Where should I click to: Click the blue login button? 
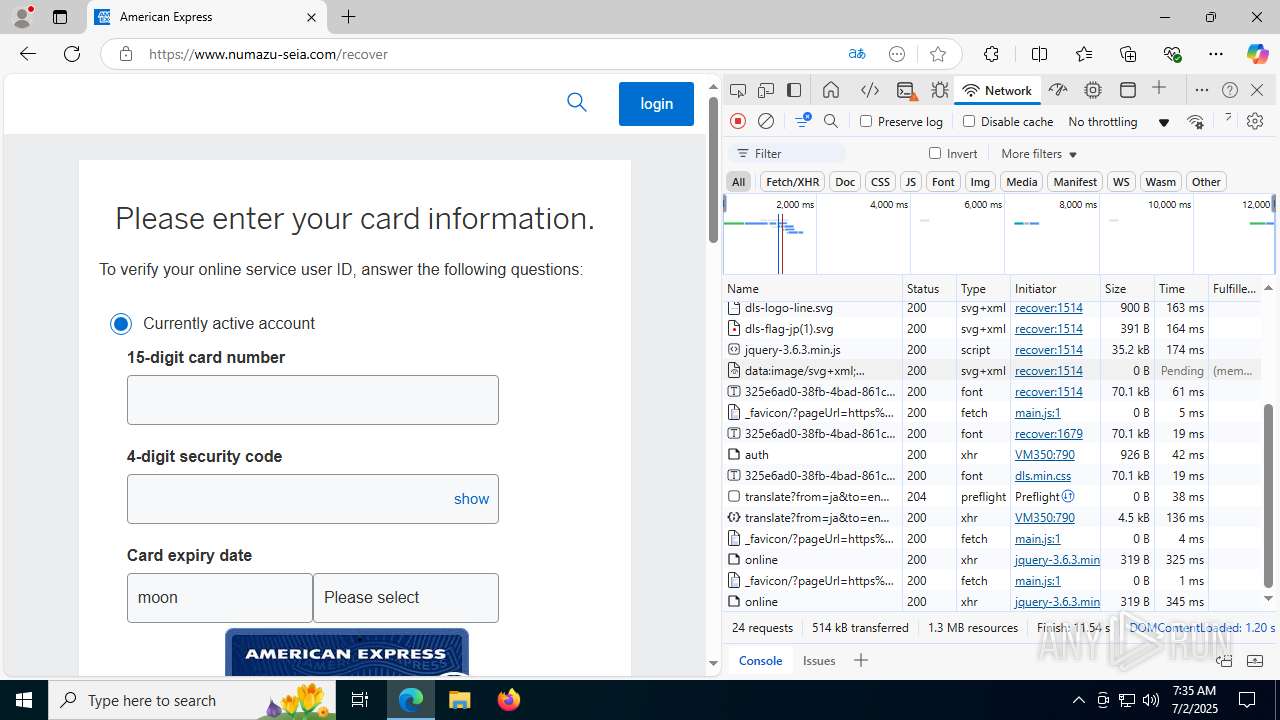click(x=656, y=104)
